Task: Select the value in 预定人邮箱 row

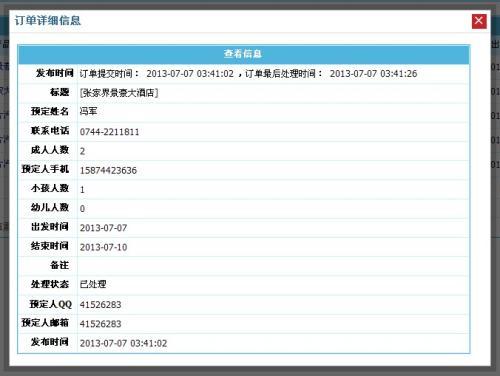Action: (100, 324)
